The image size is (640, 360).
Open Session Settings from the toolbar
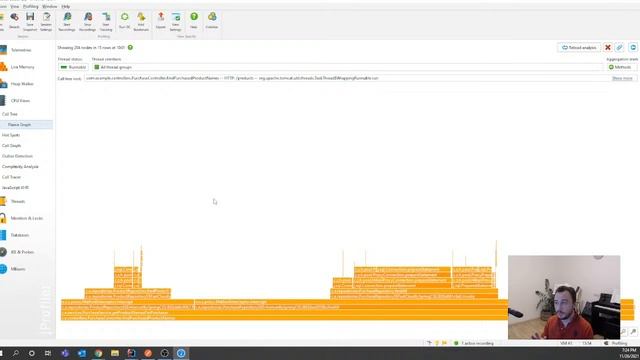46,21
